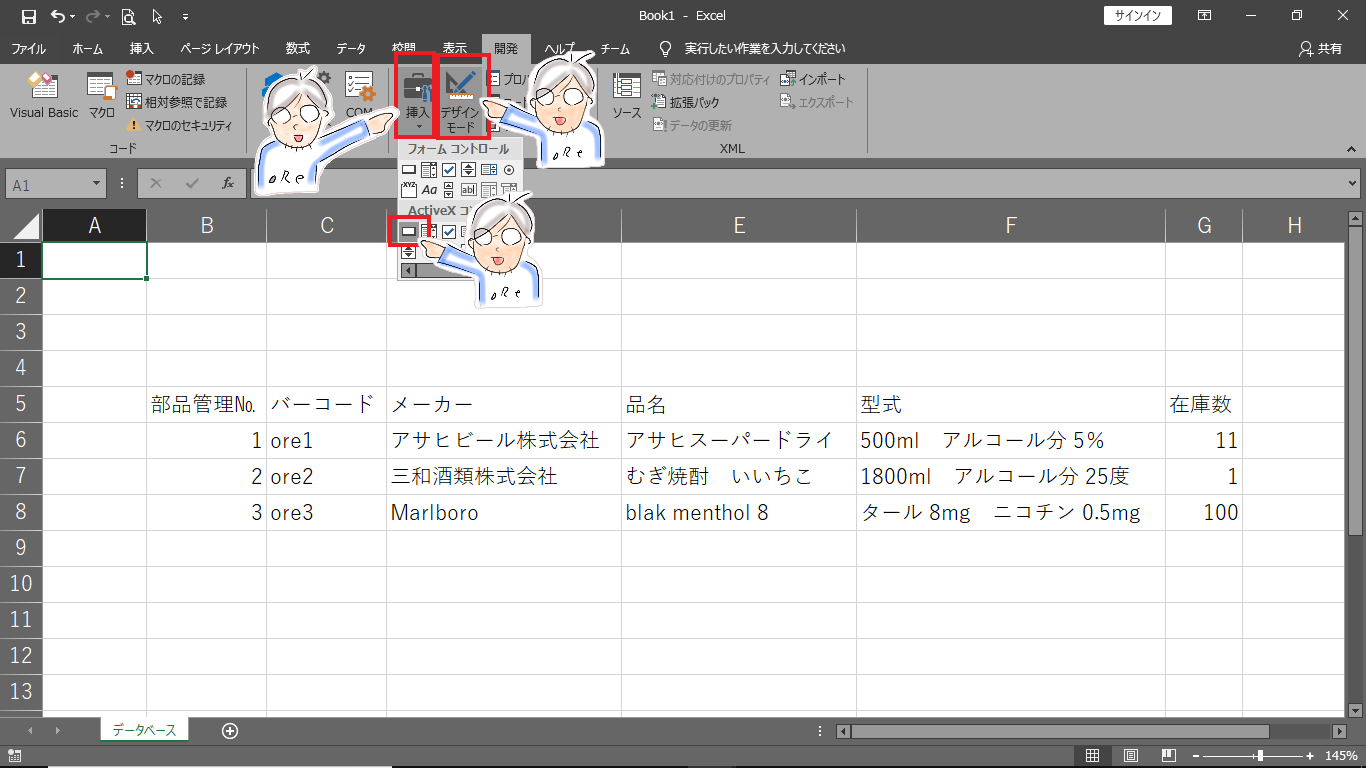Image resolution: width=1366 pixels, height=768 pixels.
Task: Insert form control button
Action: click(x=409, y=170)
